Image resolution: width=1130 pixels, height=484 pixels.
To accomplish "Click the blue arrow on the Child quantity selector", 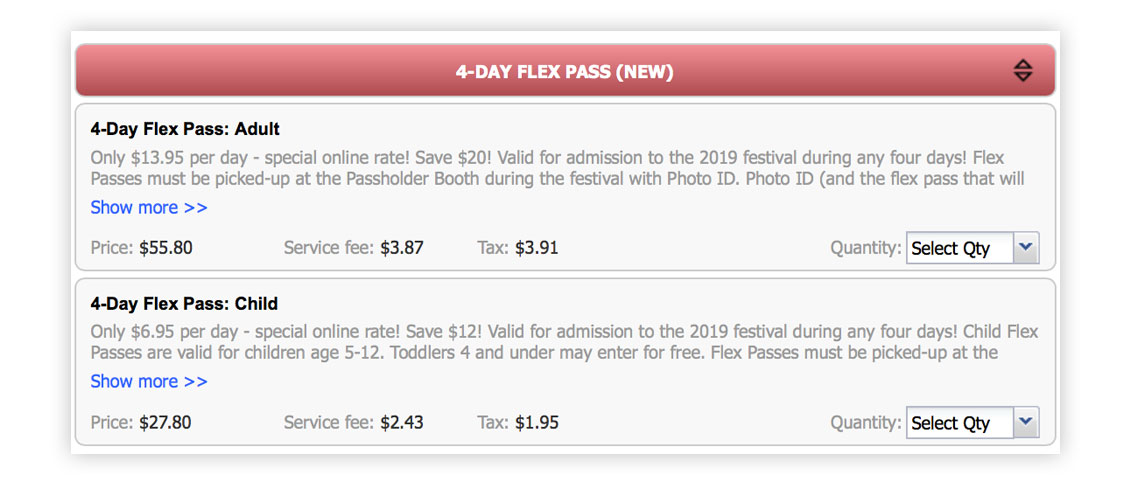I will tap(1026, 423).
